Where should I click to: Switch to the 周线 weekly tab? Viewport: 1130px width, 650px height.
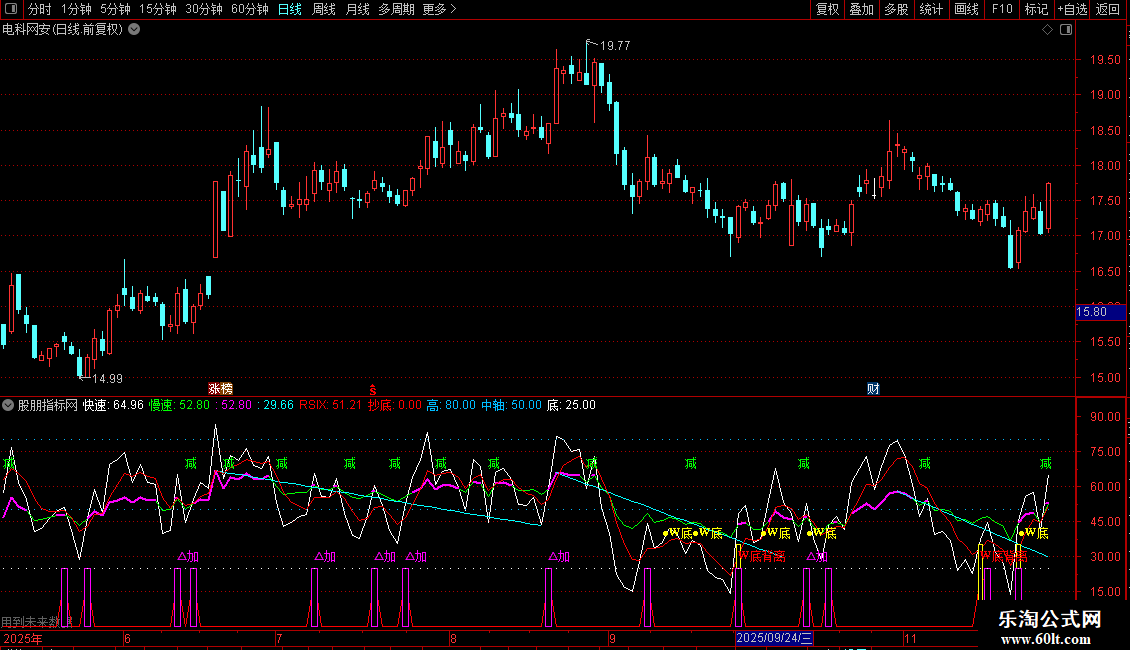click(x=323, y=9)
